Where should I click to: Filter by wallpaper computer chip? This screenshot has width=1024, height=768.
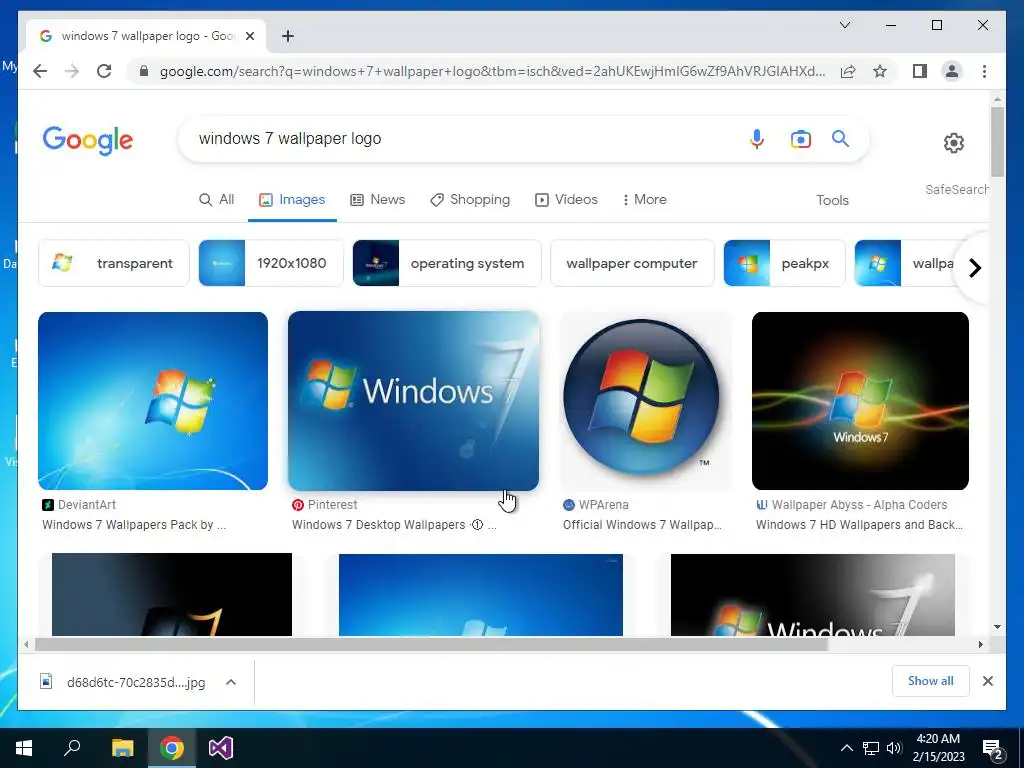point(632,263)
